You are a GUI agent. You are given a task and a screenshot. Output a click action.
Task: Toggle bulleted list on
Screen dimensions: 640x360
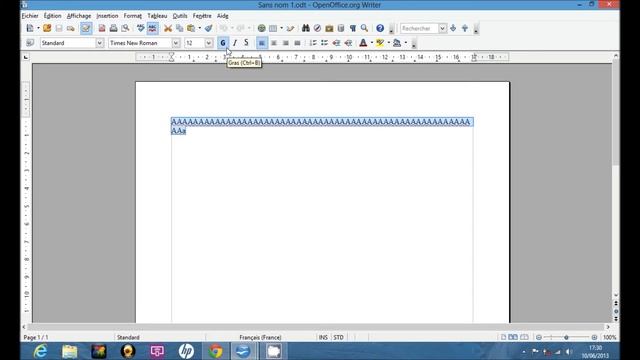coord(324,43)
